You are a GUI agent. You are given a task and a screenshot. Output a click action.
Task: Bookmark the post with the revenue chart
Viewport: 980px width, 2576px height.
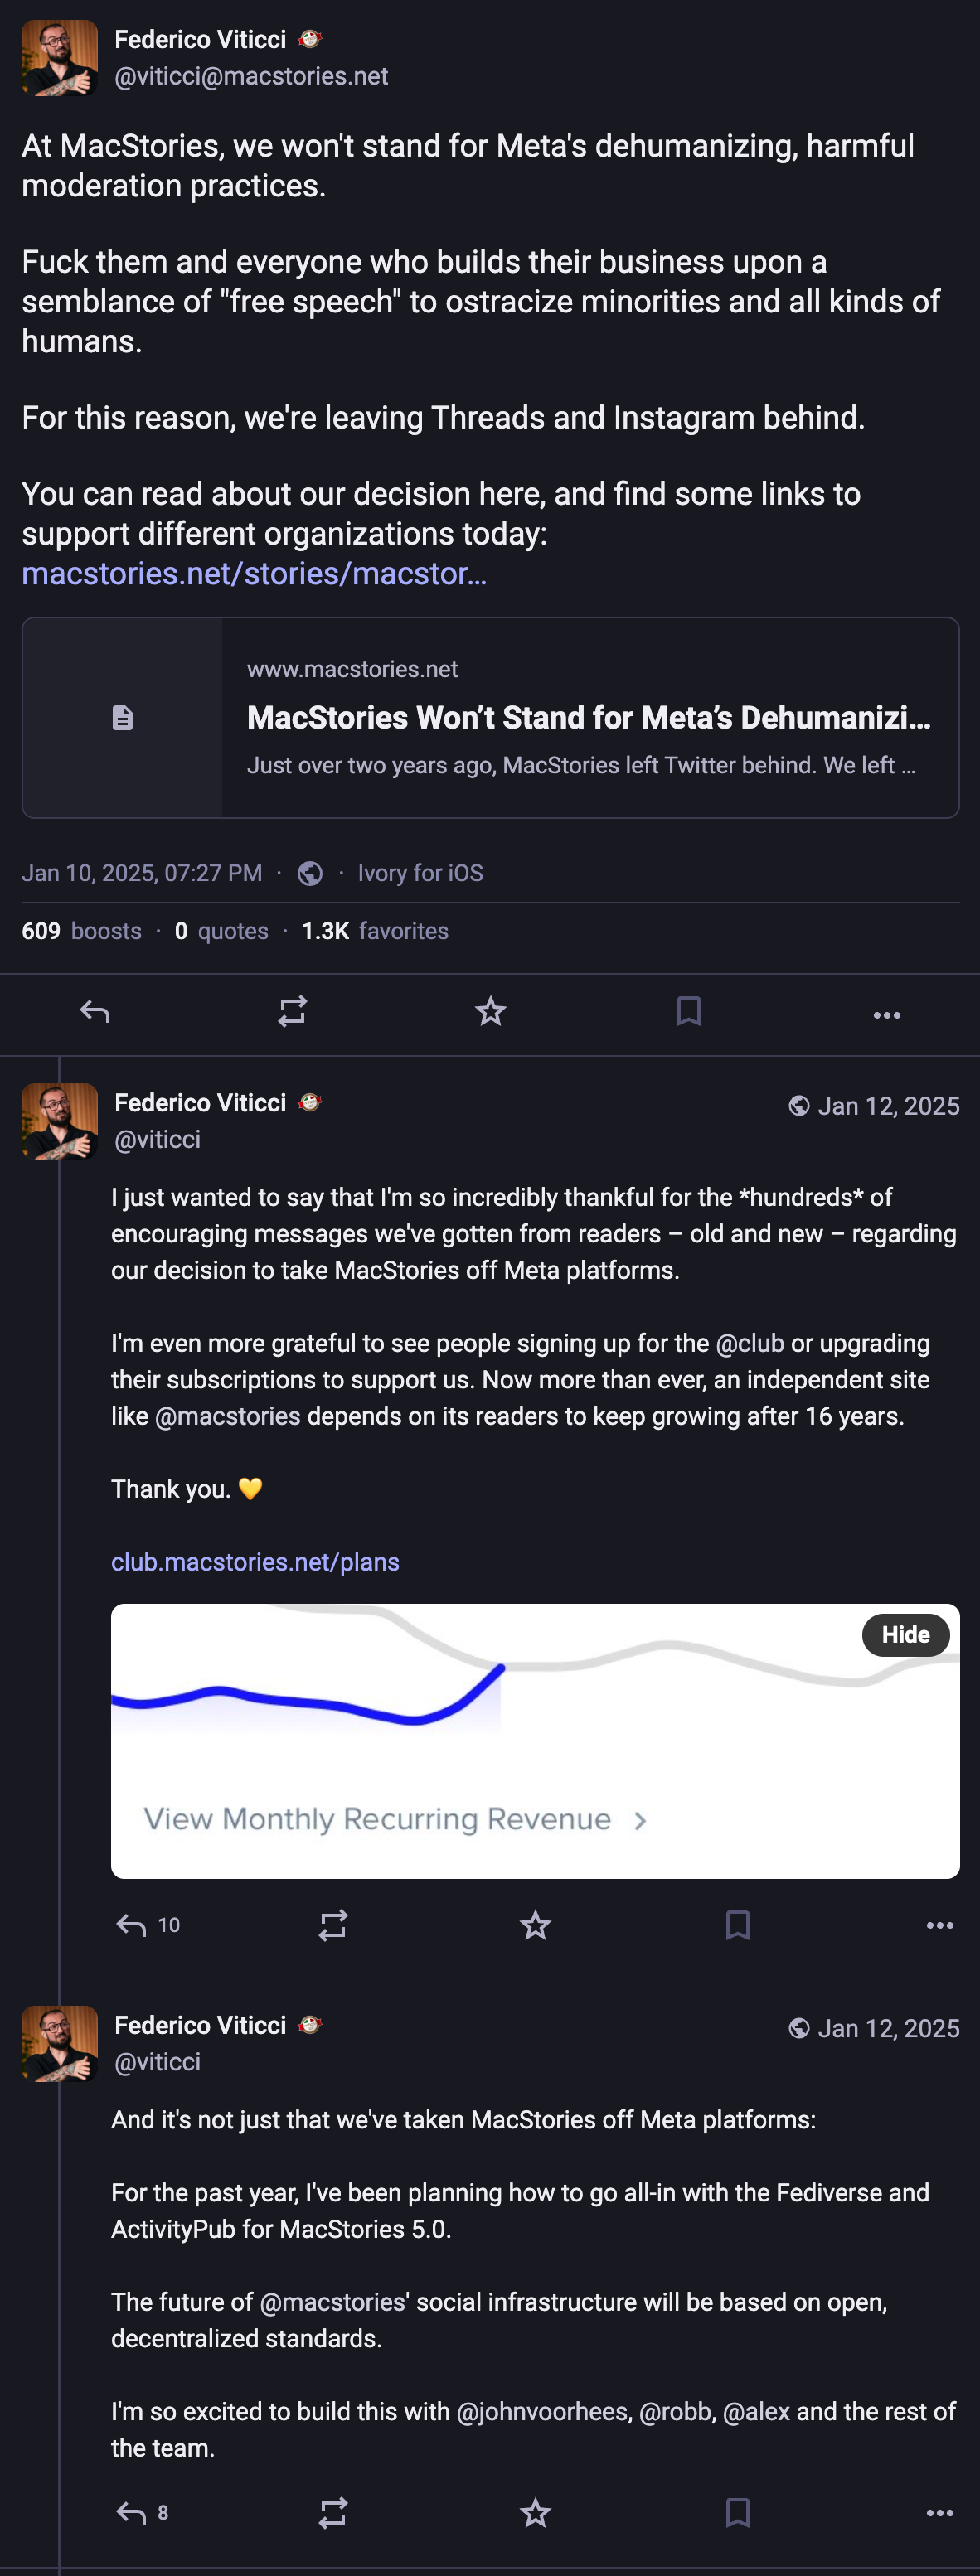click(x=737, y=1925)
